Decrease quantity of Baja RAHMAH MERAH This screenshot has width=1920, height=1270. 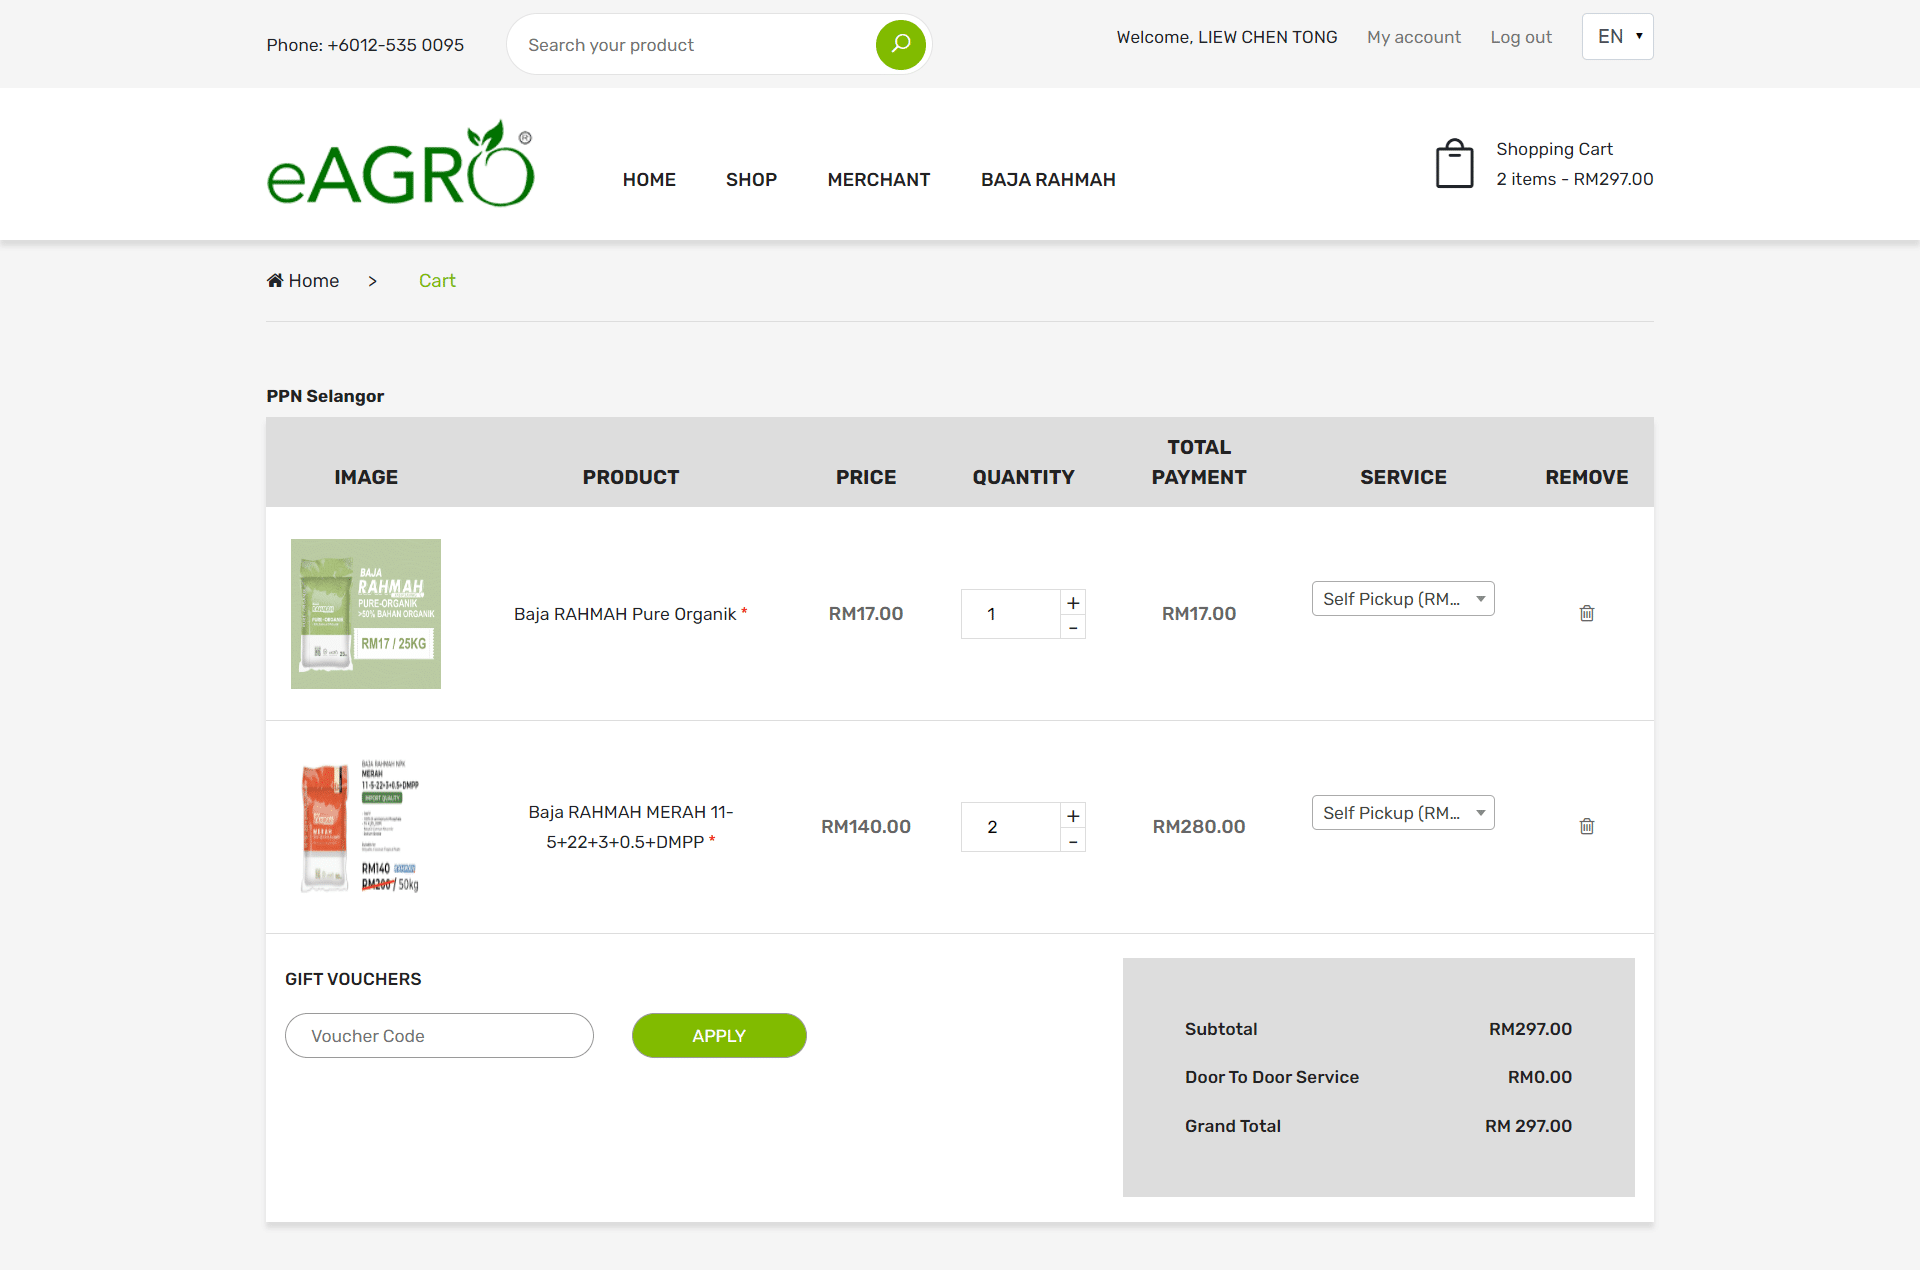coord(1073,841)
